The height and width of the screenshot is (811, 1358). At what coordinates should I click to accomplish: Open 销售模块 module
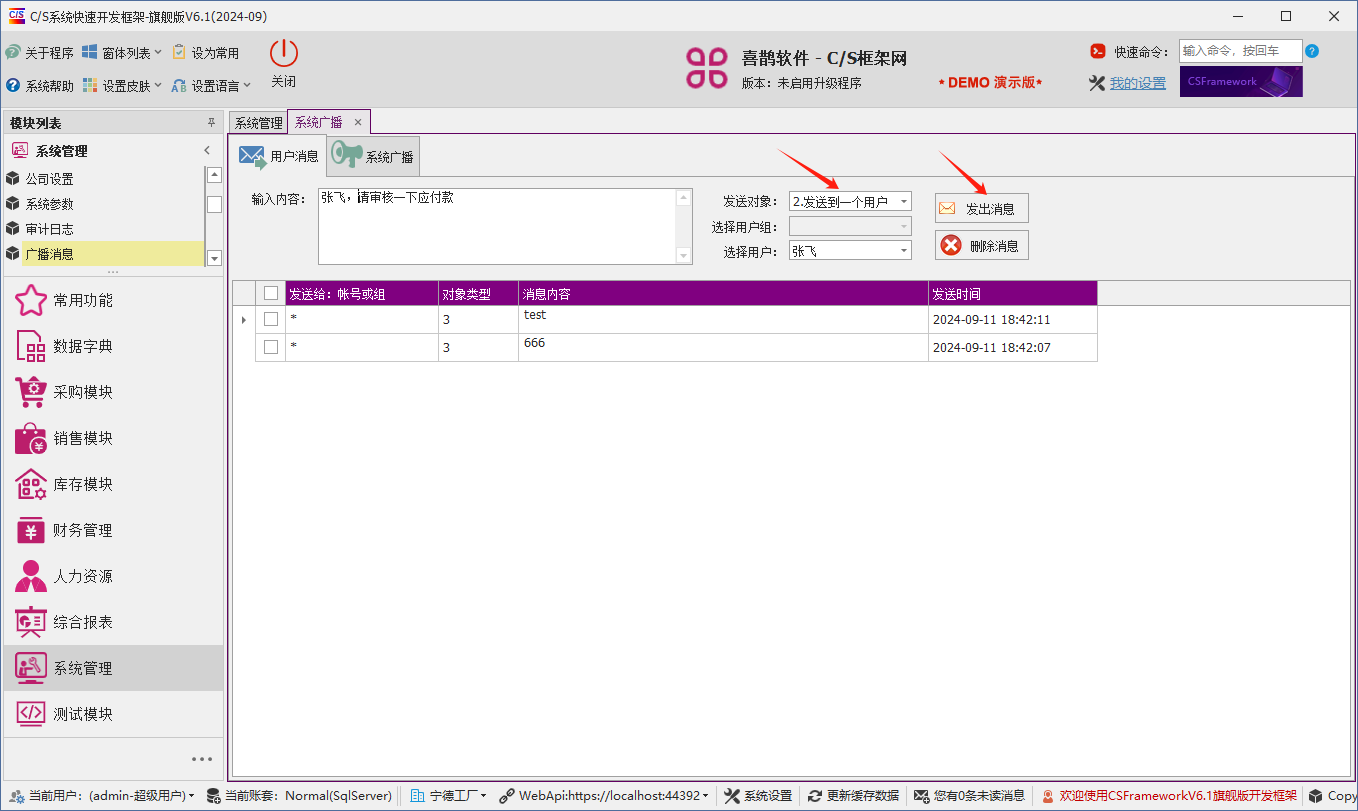(x=113, y=438)
